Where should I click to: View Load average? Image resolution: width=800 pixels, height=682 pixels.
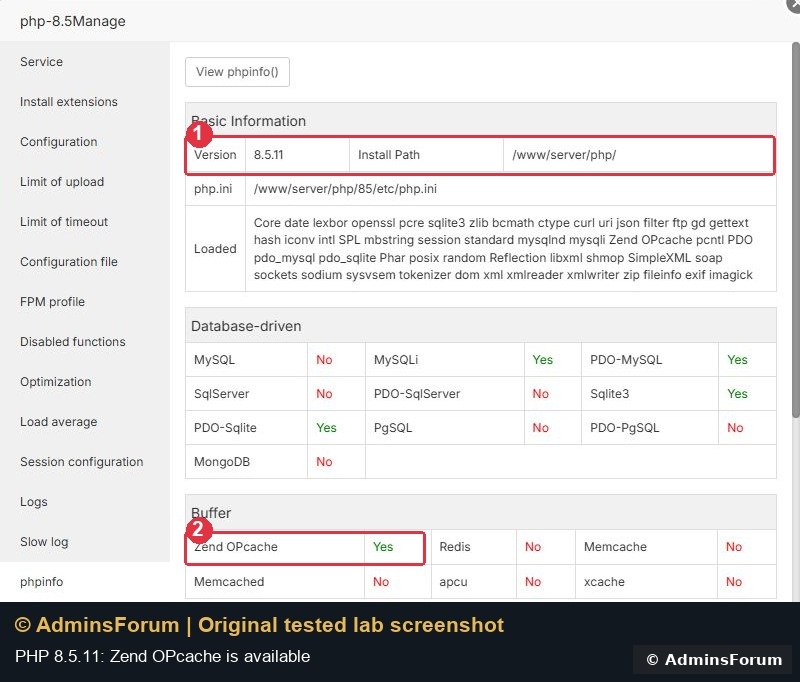pyautogui.click(x=59, y=422)
